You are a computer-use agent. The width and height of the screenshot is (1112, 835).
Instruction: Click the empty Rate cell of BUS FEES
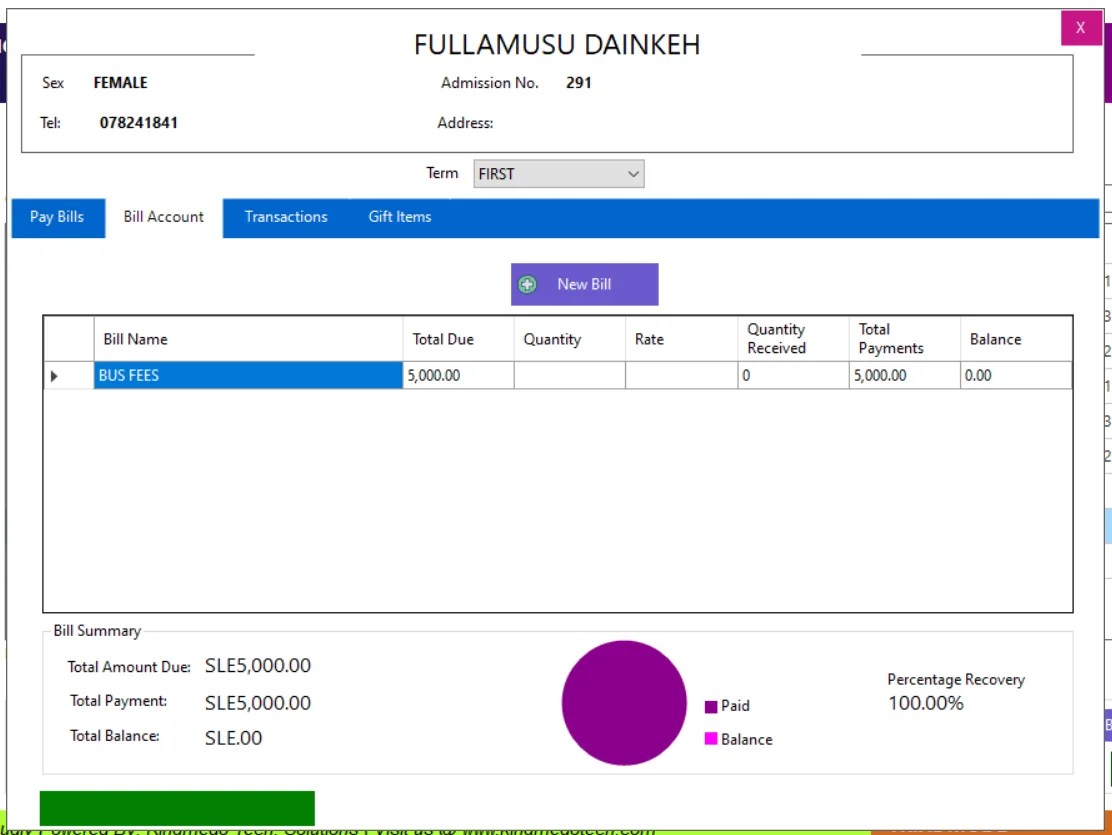681,375
